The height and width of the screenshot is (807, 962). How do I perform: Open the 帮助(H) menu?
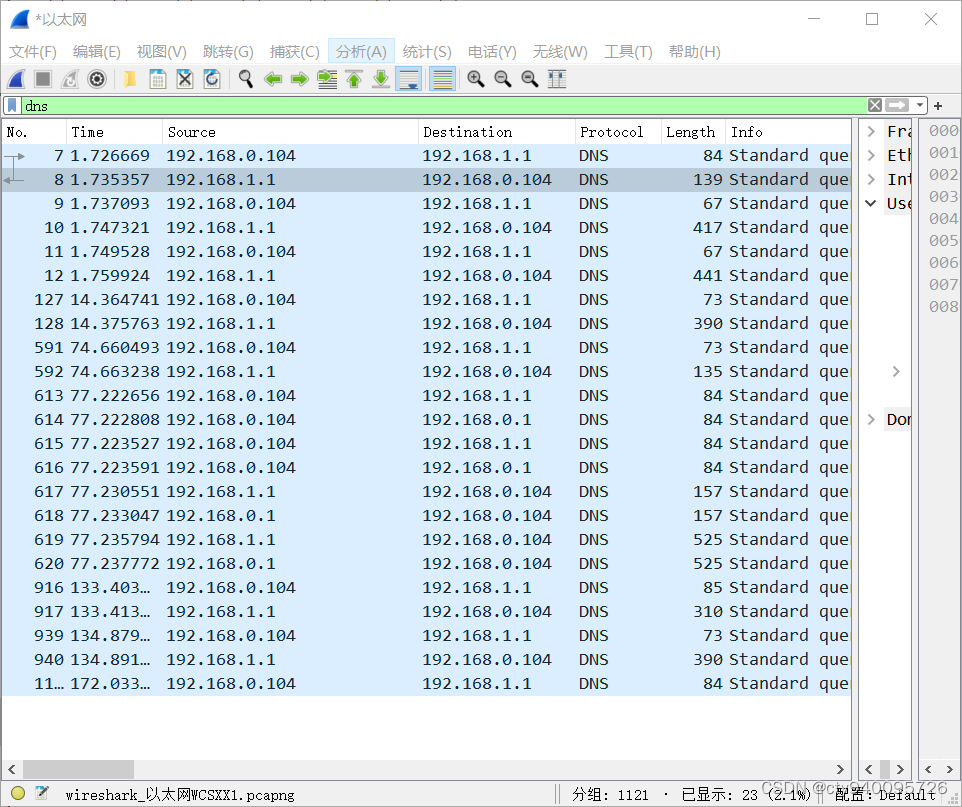[x=695, y=52]
